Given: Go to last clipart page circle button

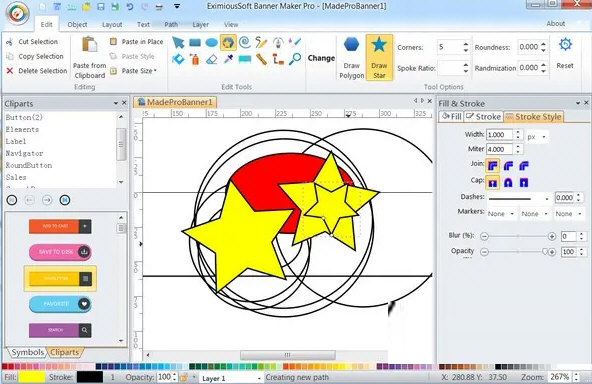Looking at the screenshot, I should [65, 200].
